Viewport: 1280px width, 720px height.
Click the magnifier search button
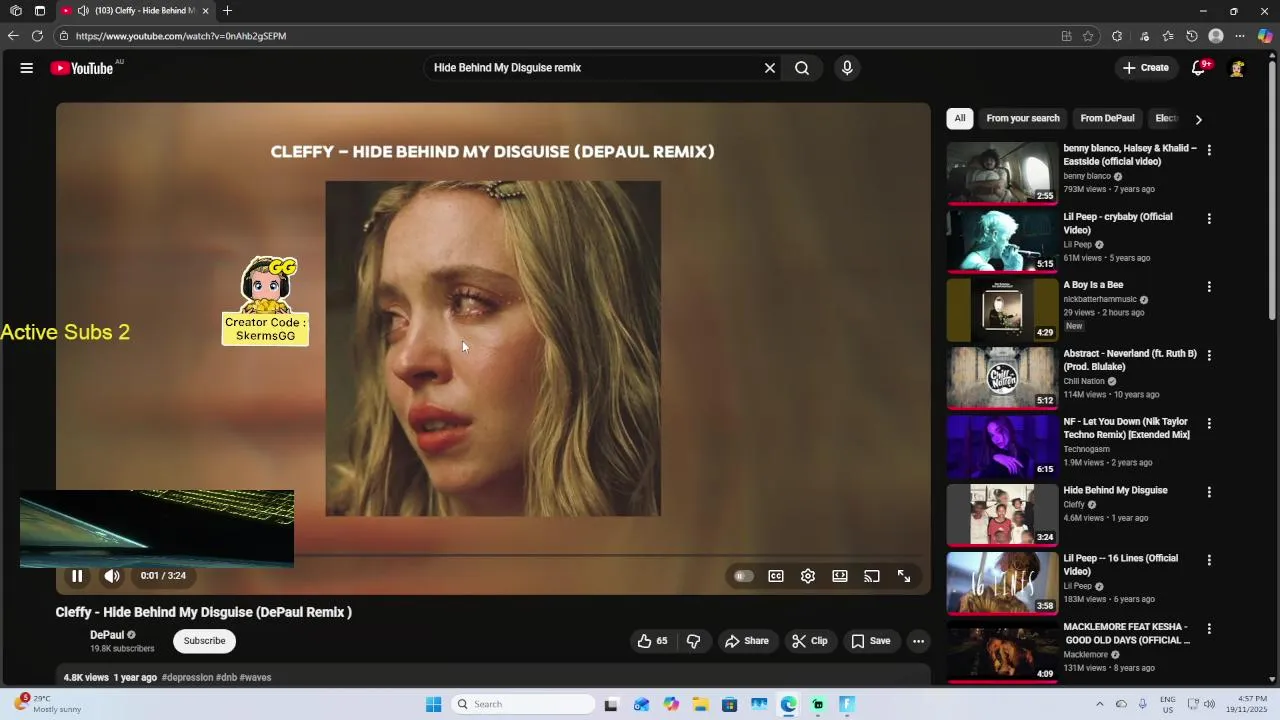tap(802, 68)
